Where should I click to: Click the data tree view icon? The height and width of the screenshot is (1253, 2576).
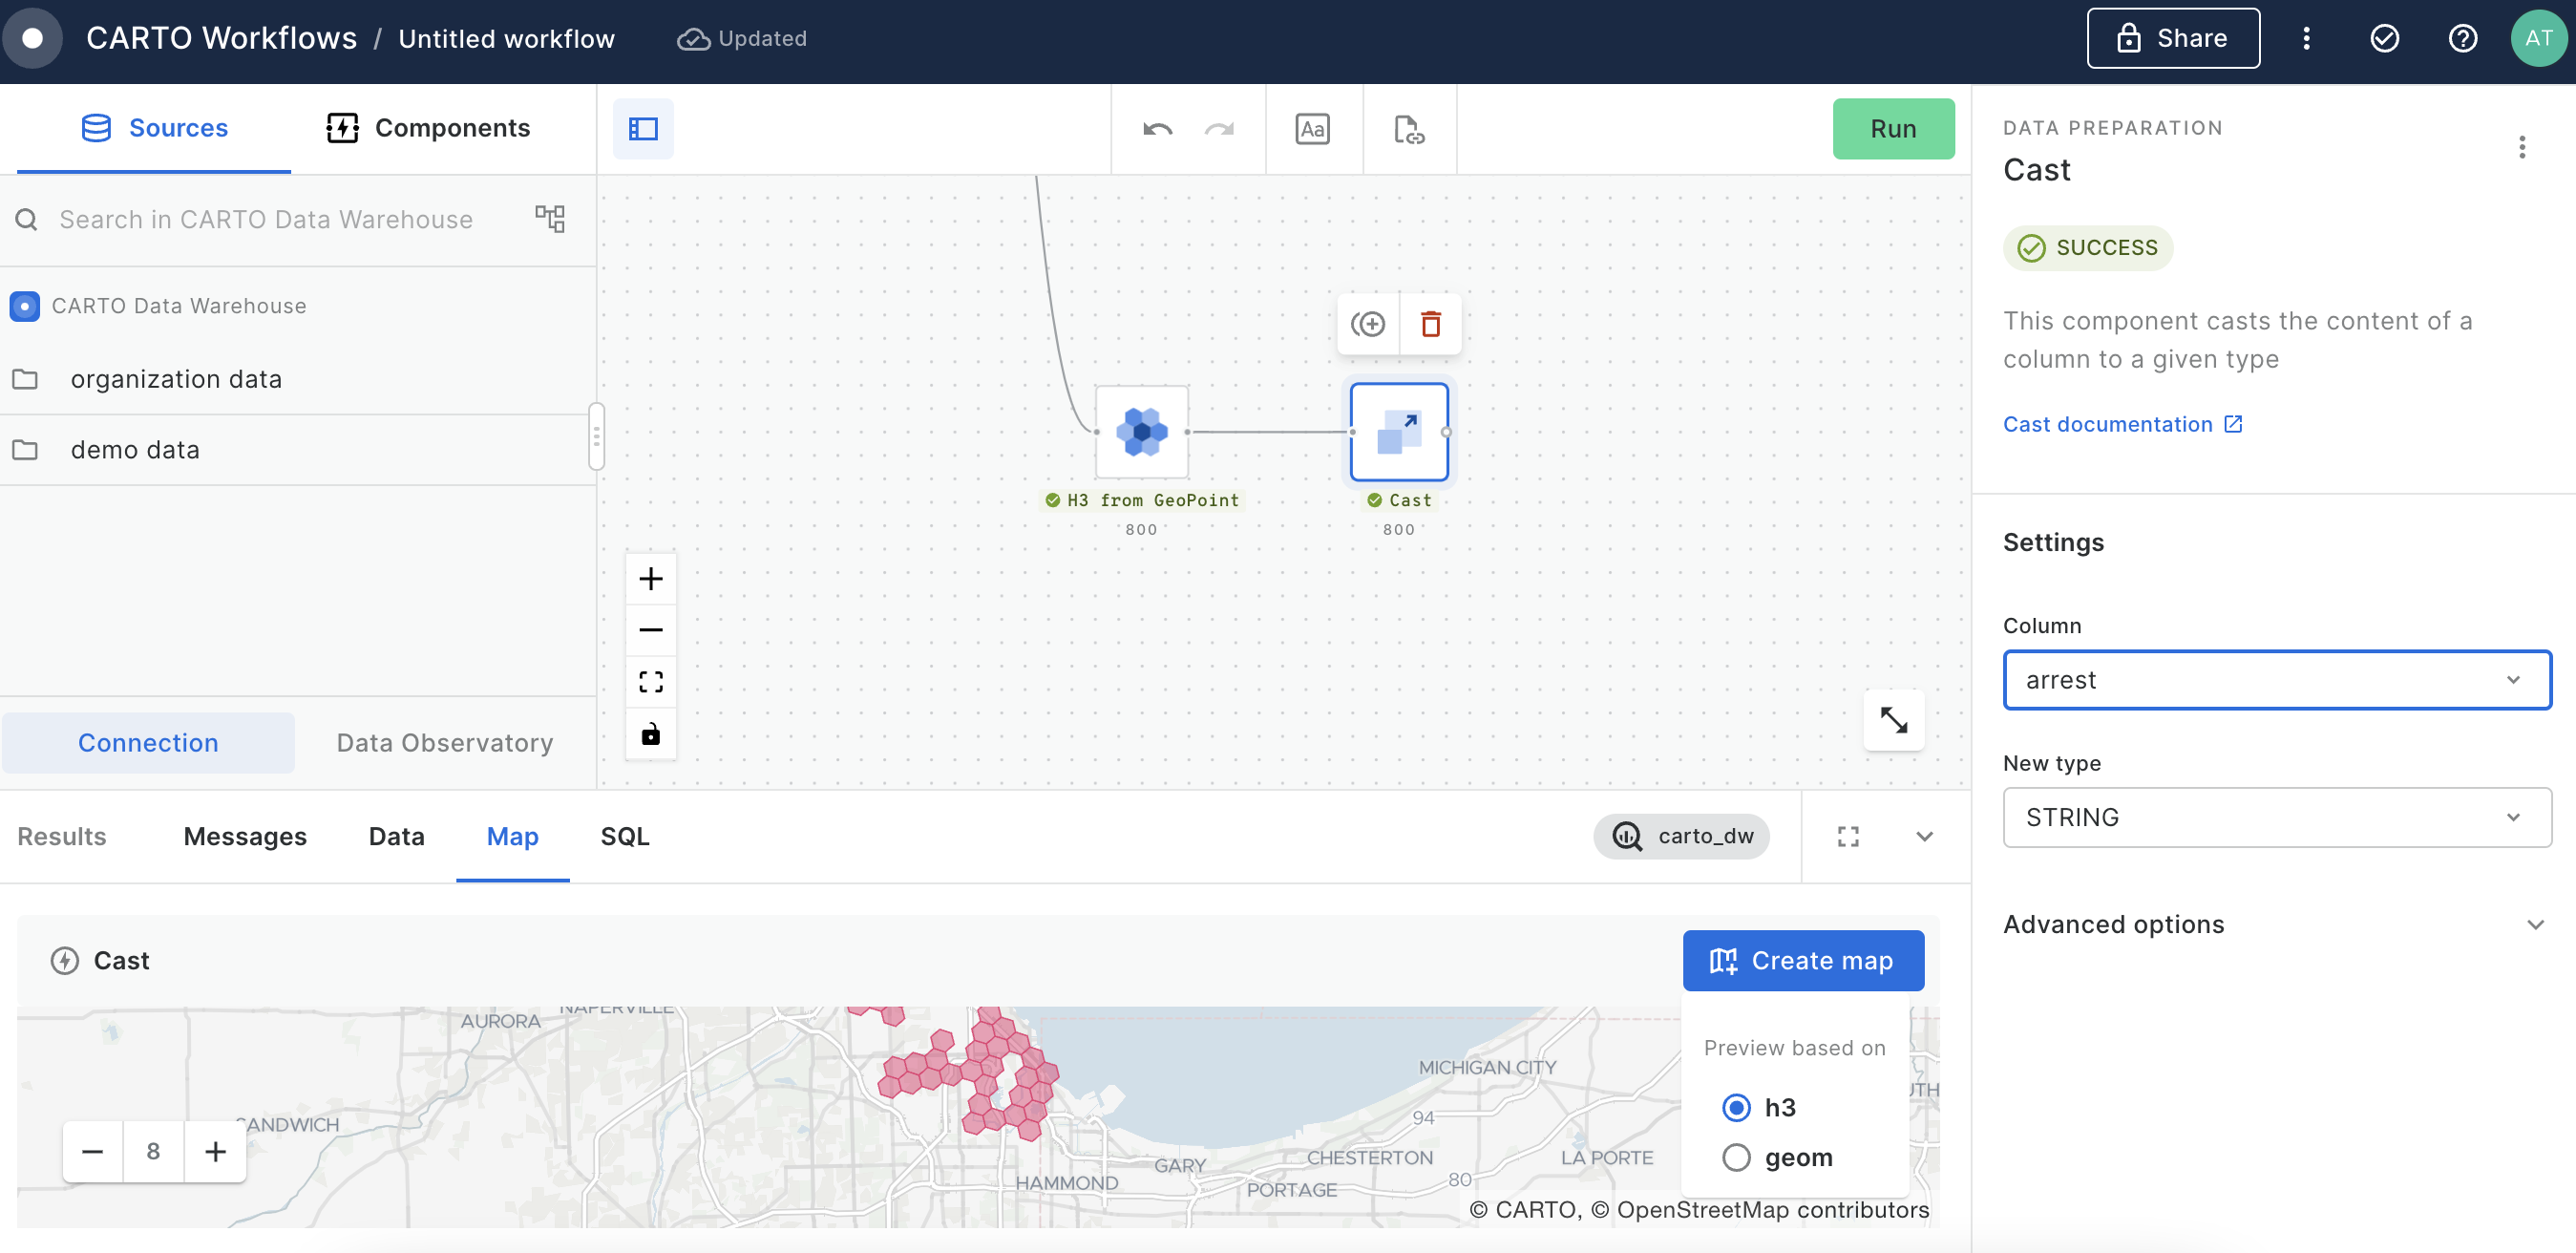click(x=550, y=219)
